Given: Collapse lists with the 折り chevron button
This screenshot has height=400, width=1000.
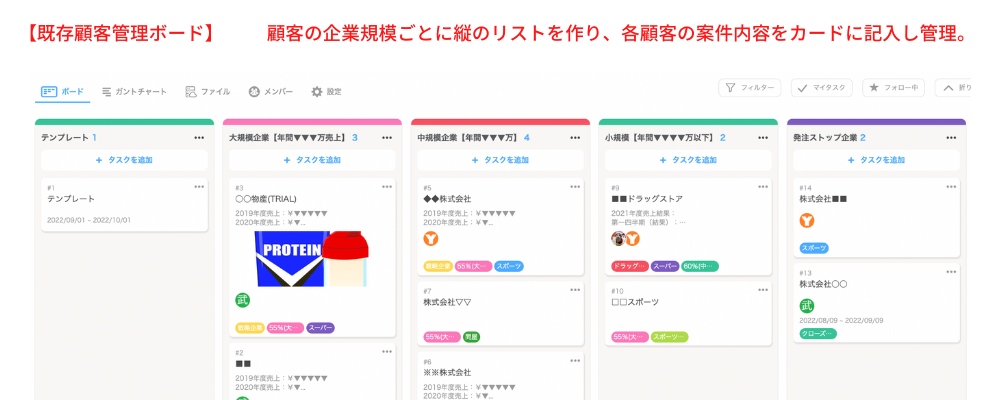Looking at the screenshot, I should point(953,88).
